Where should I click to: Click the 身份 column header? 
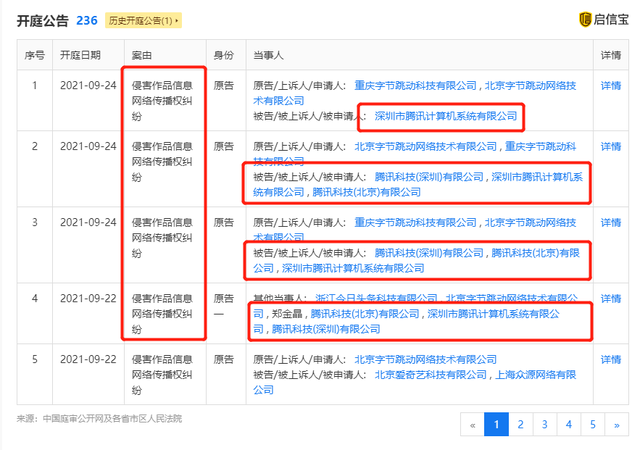click(x=224, y=55)
